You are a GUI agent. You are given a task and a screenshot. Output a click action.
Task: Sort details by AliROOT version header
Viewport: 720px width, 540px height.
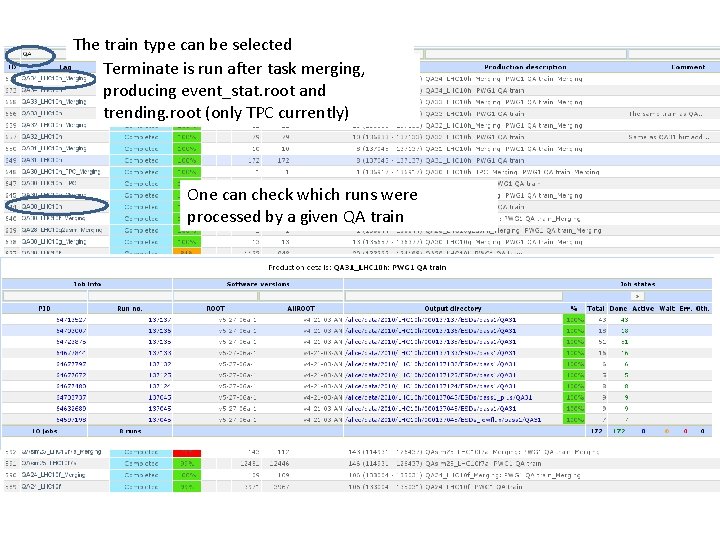coord(301,309)
